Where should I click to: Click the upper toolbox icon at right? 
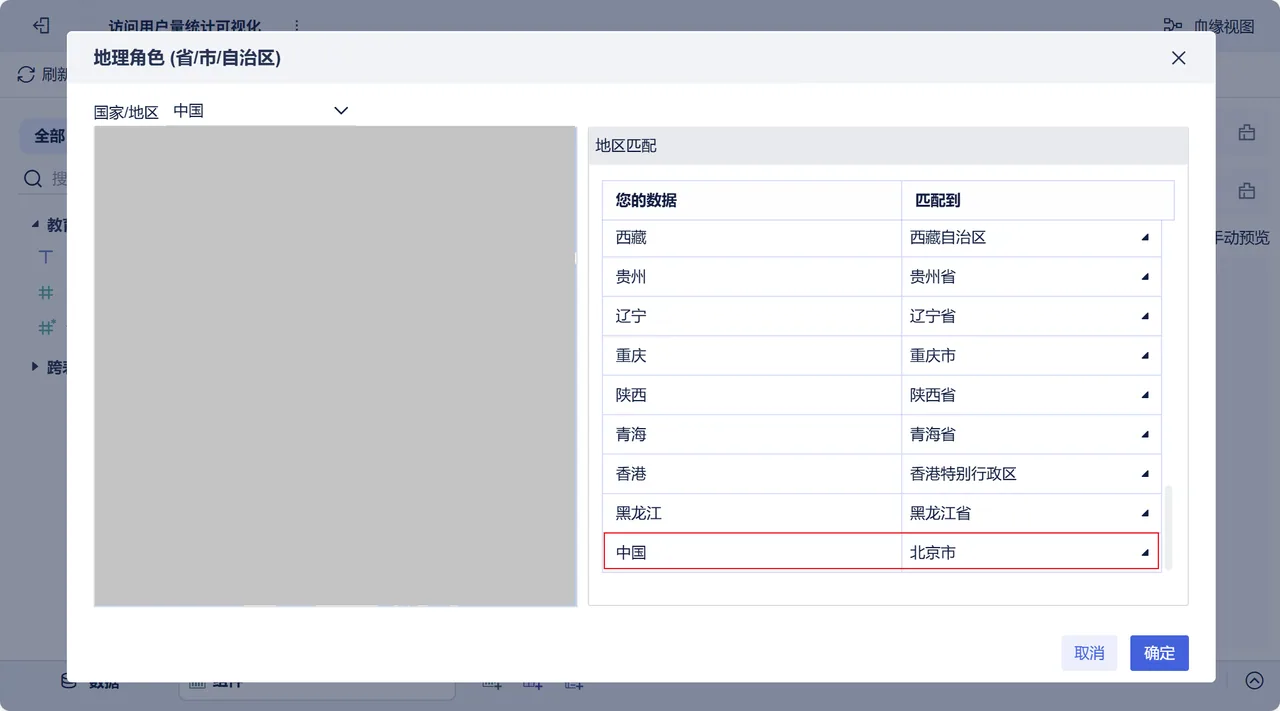coord(1246,132)
